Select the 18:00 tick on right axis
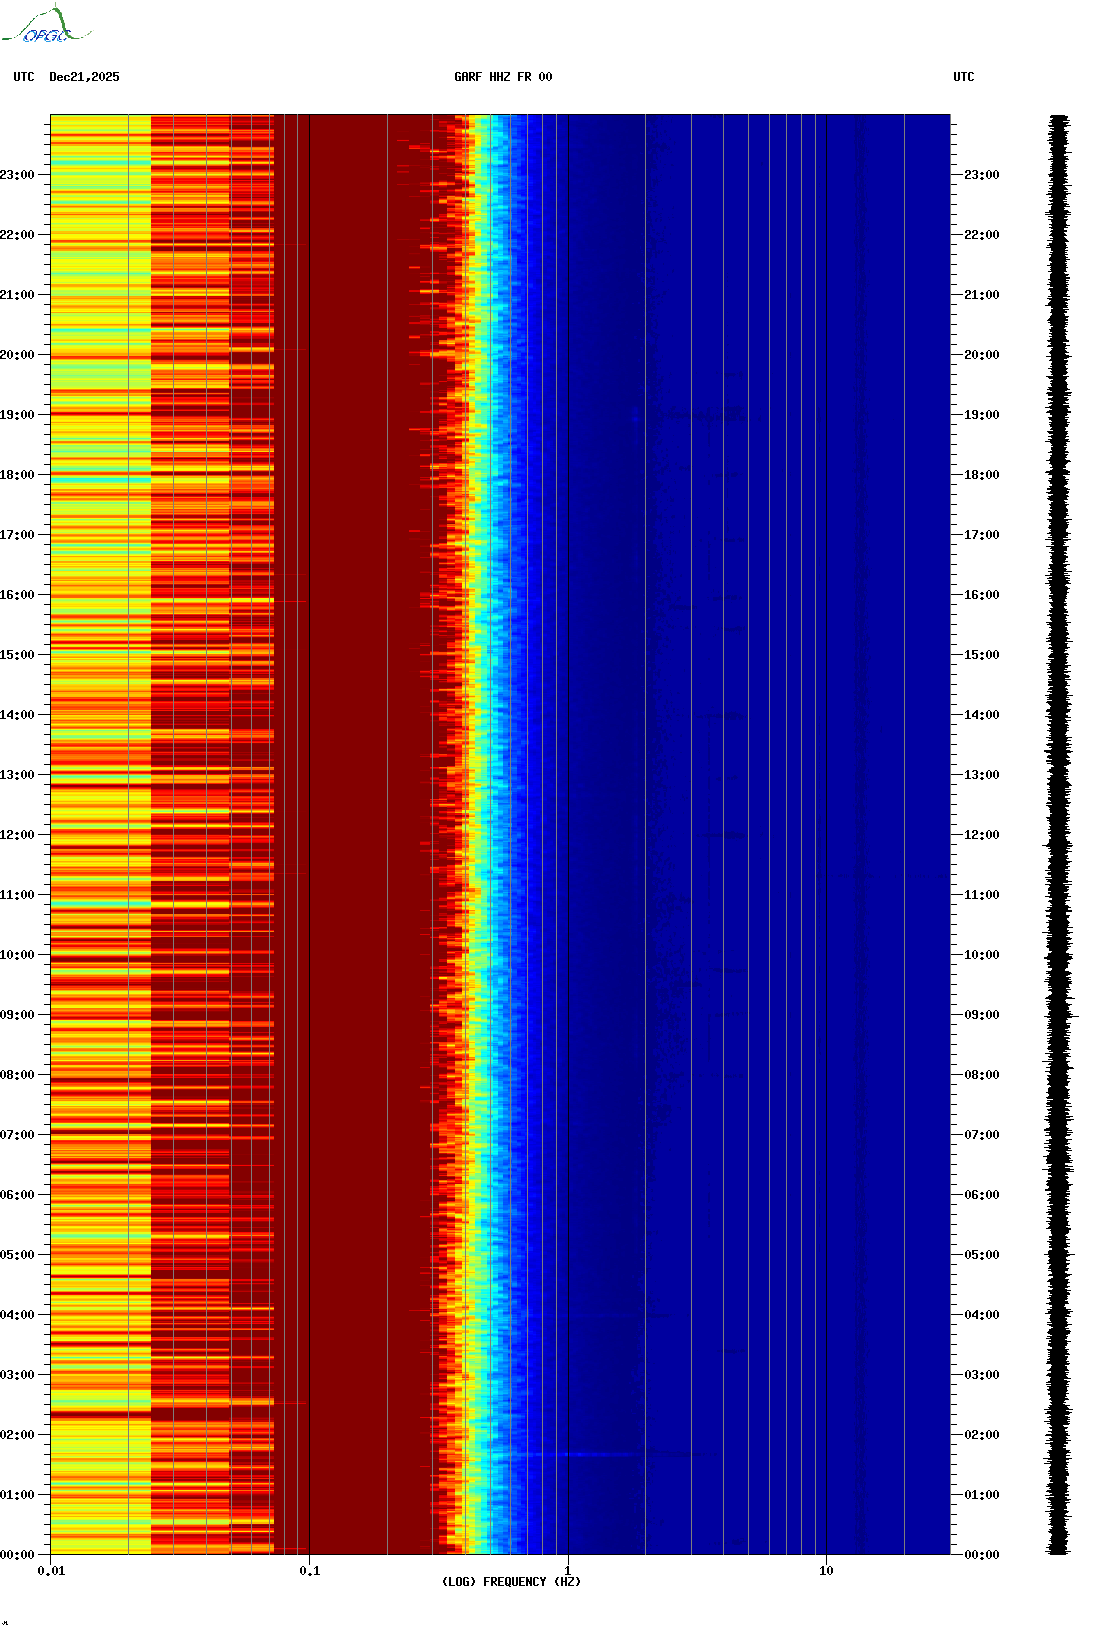 (980, 475)
